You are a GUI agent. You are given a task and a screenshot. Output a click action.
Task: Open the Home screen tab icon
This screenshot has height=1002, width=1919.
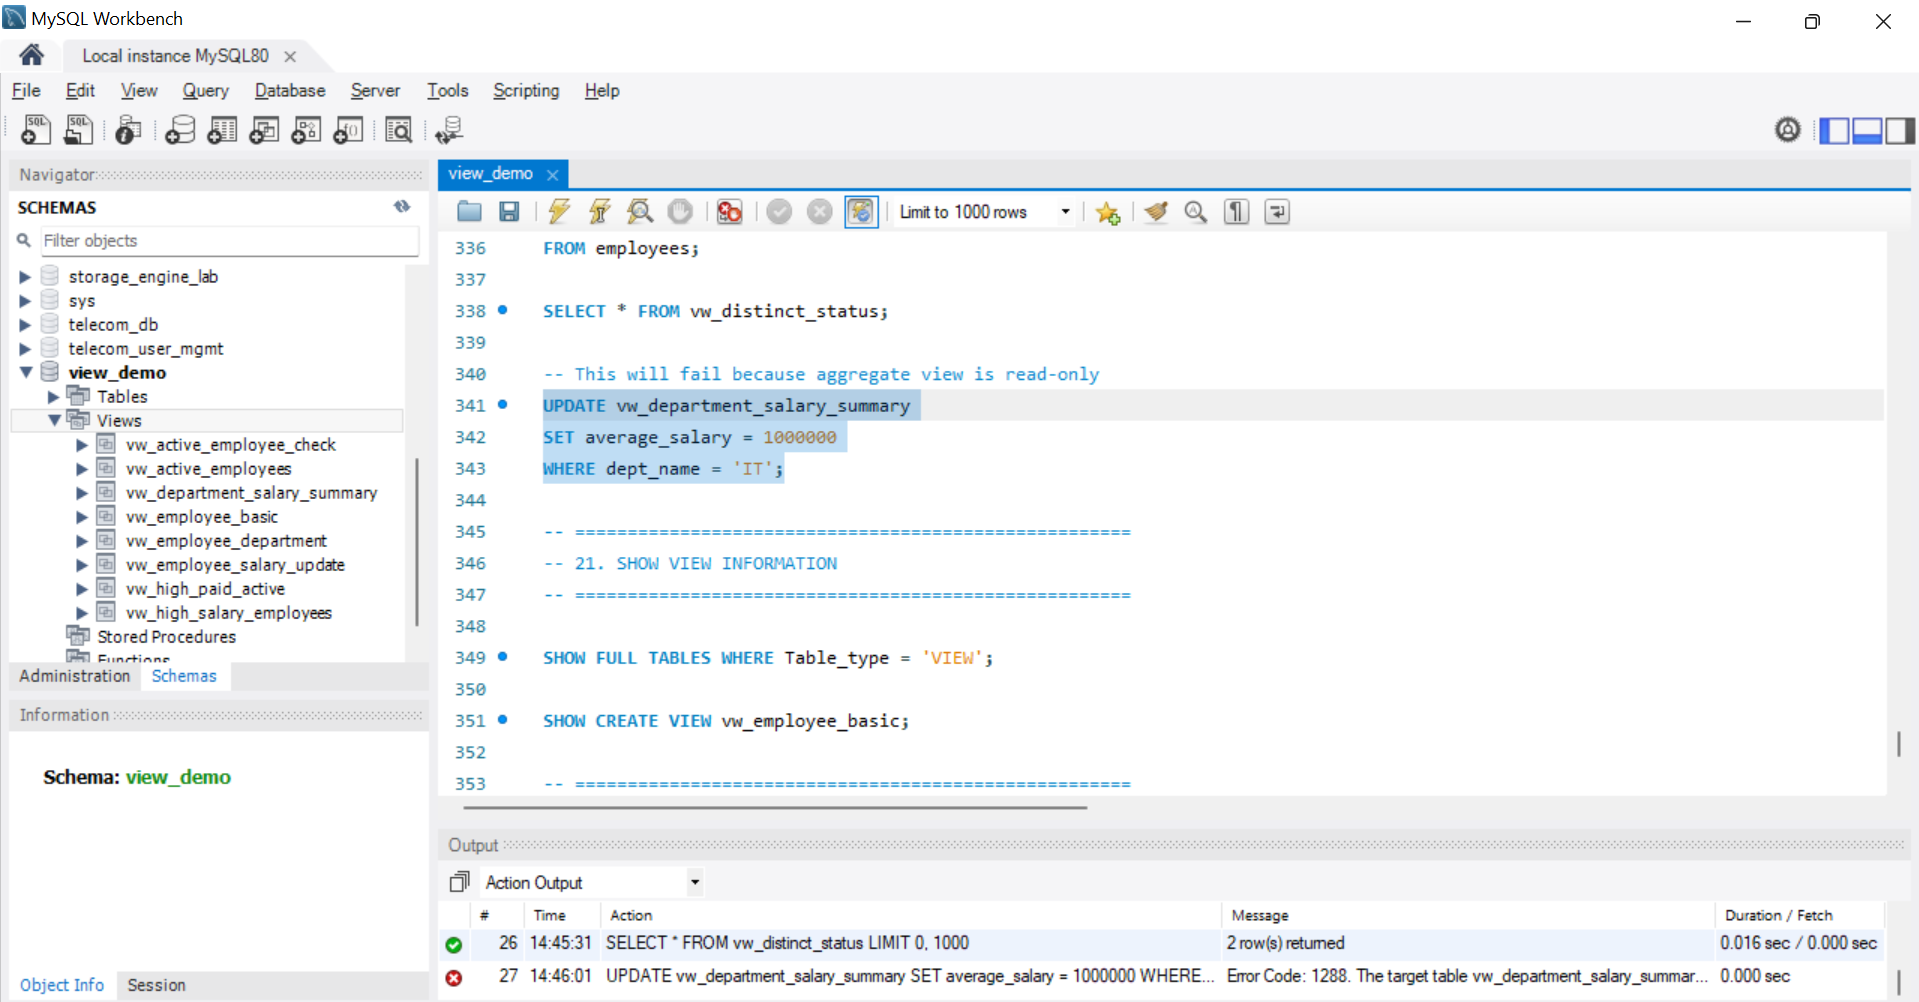[31, 55]
